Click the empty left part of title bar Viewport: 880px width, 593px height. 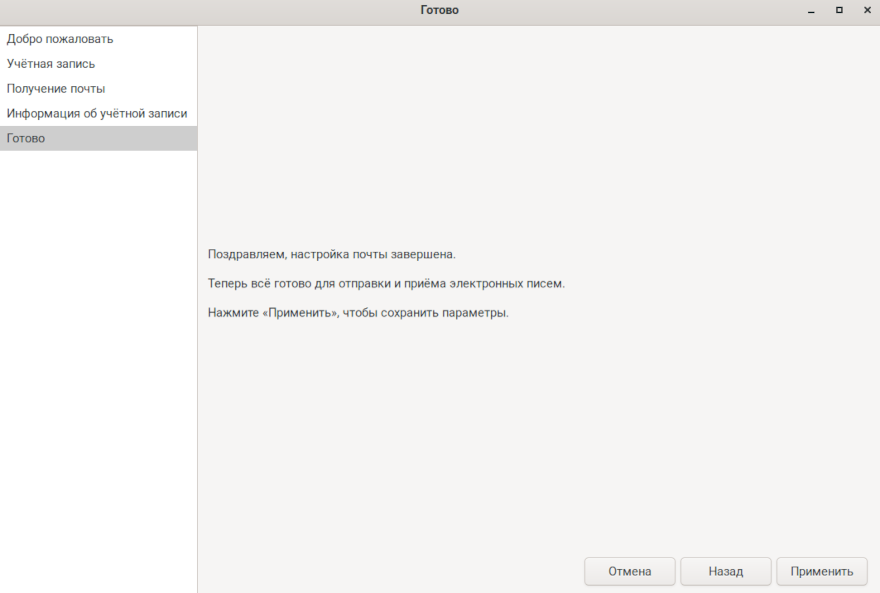coord(150,10)
